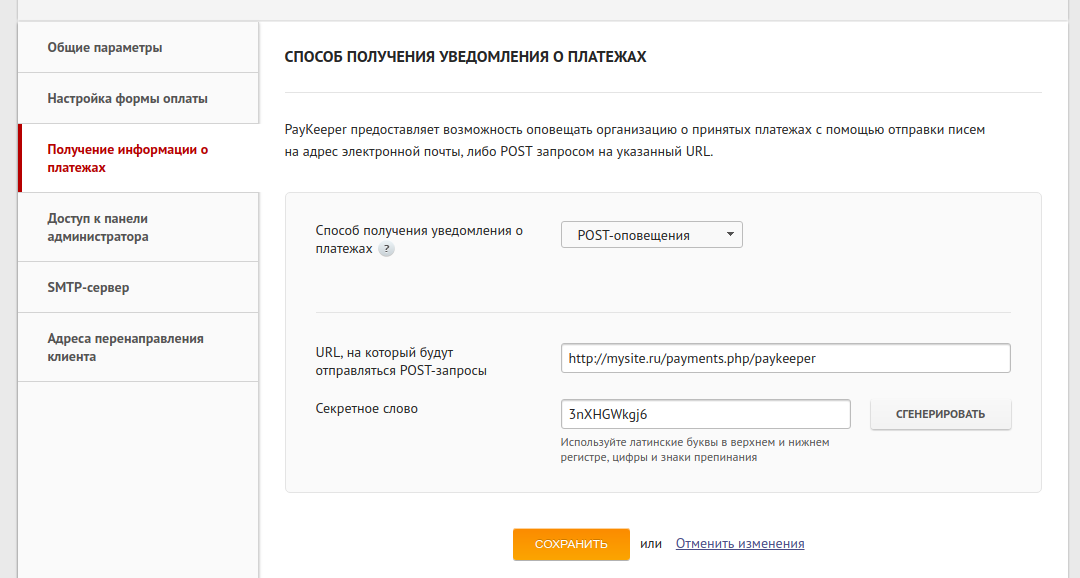Click the PayKeeper description paragraph
The width and height of the screenshot is (1080, 578).
[635, 141]
